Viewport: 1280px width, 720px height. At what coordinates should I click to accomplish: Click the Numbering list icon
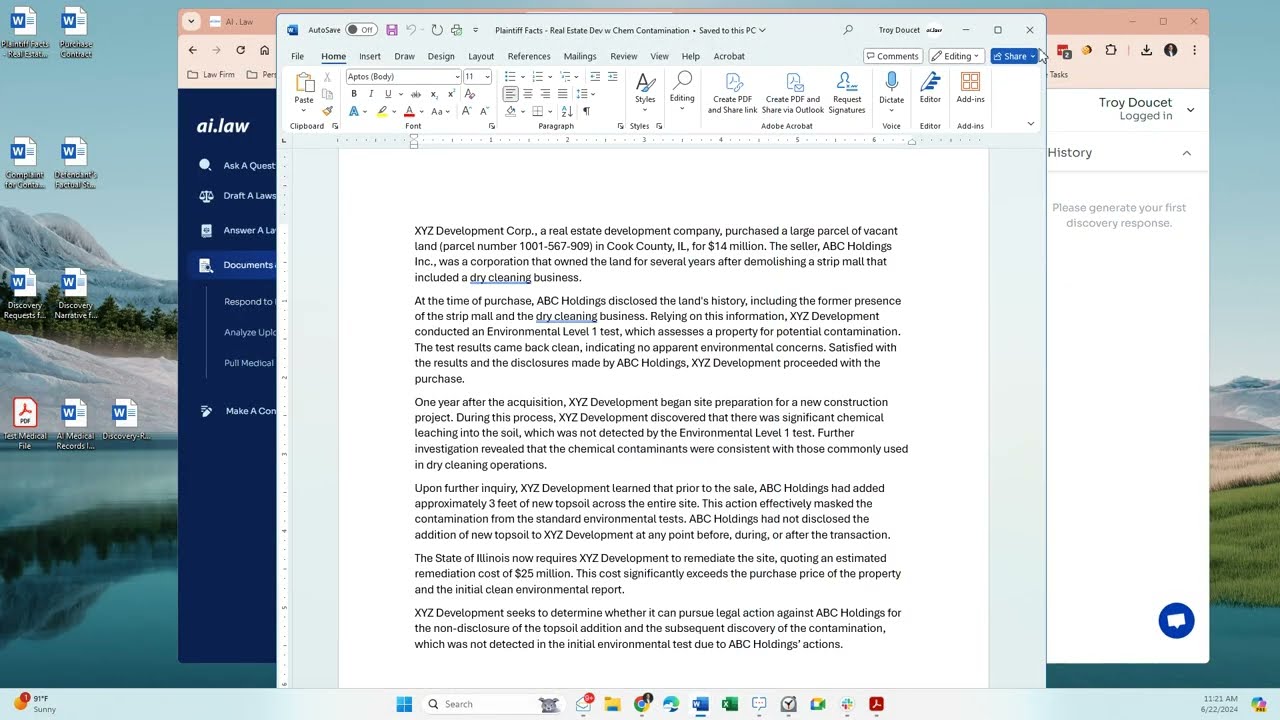tap(537, 77)
